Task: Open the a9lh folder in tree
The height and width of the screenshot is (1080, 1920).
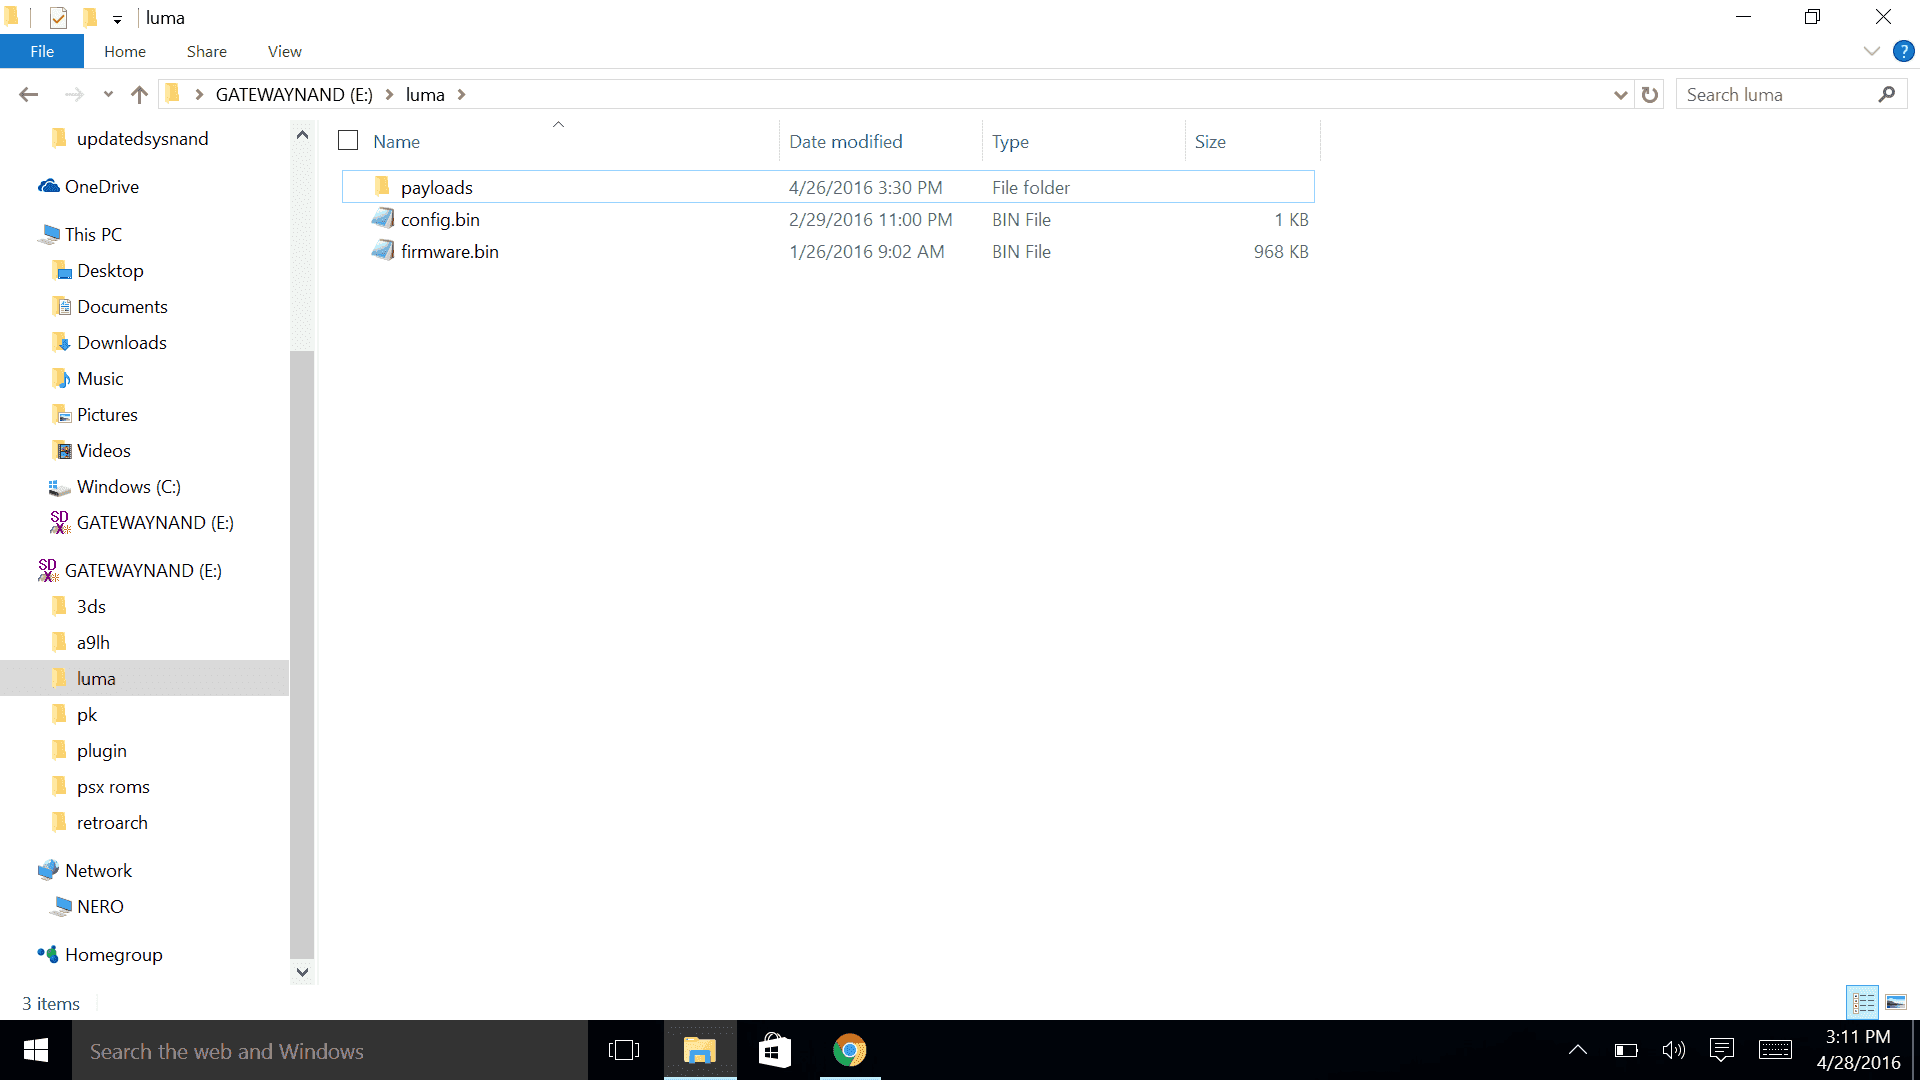Action: point(80,642)
